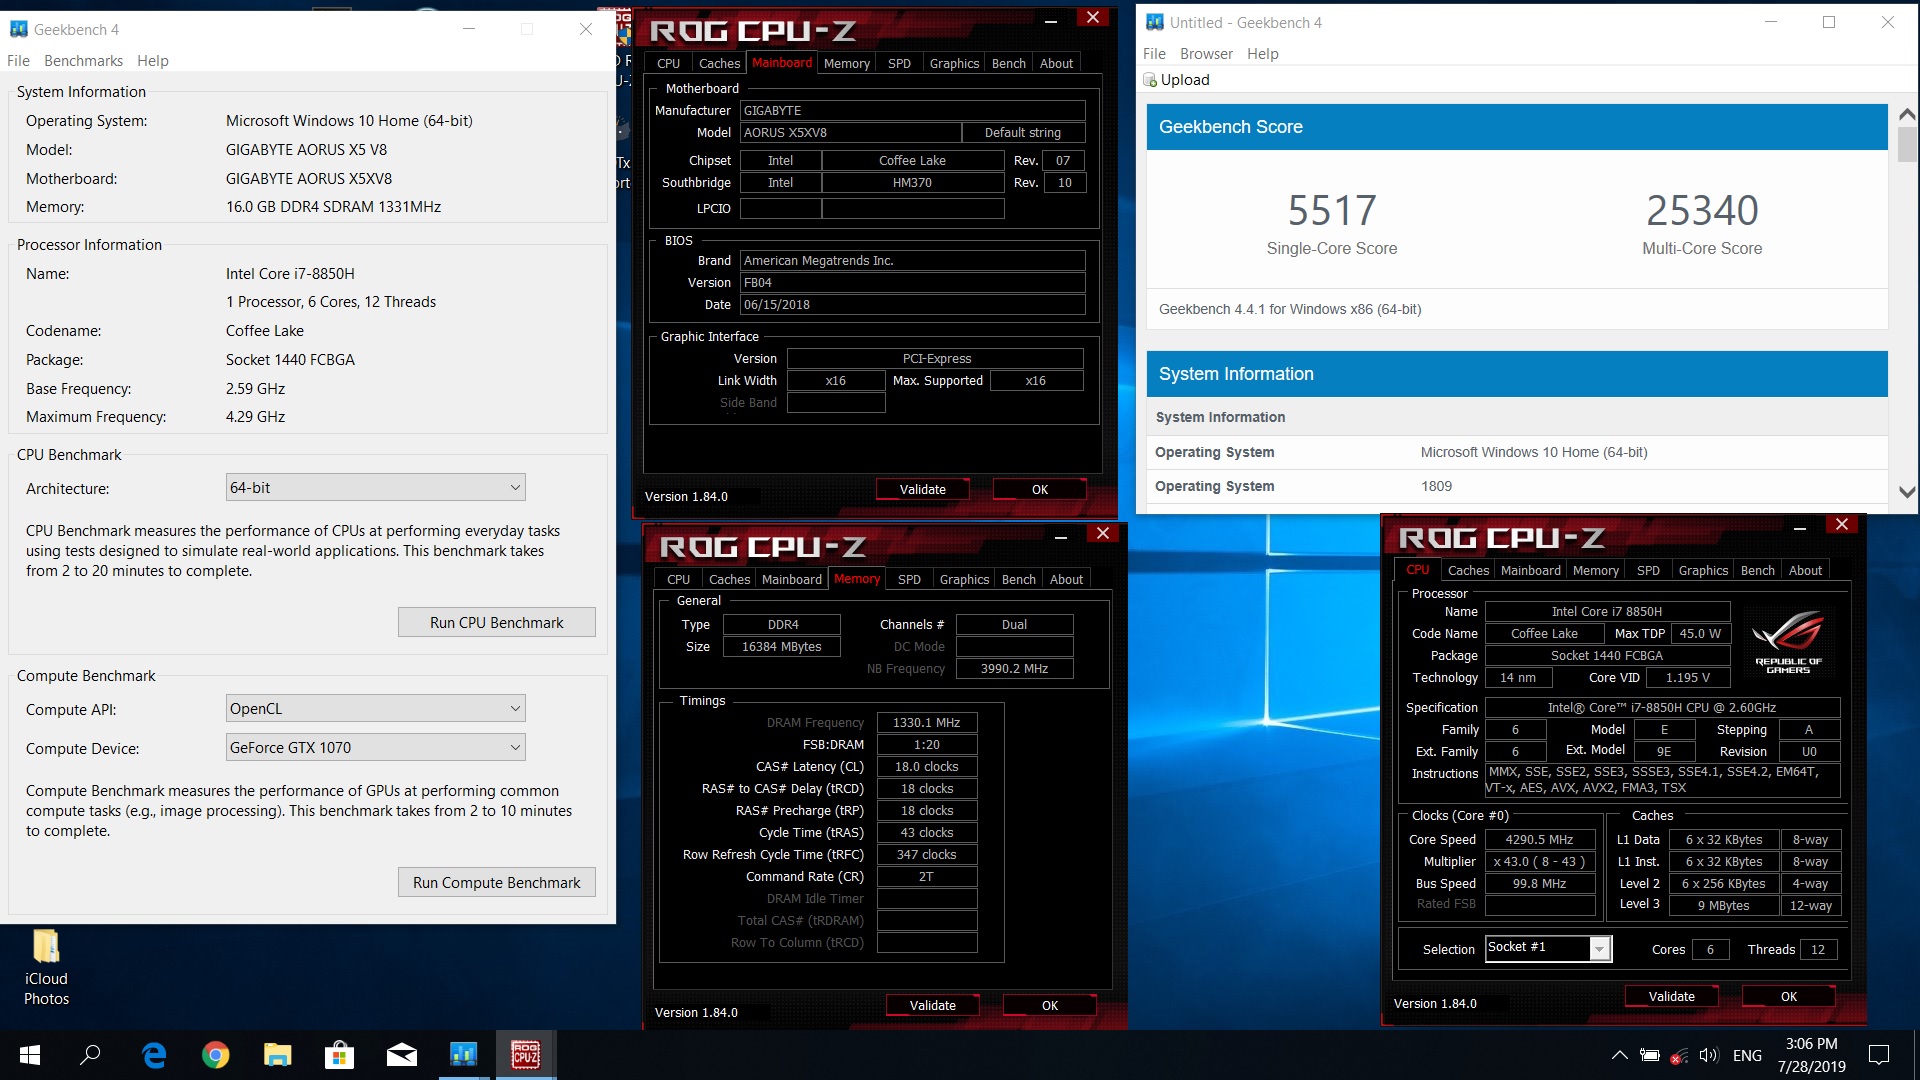The width and height of the screenshot is (1920, 1080).
Task: Click OK in Mainboard CPU-Z window
Action: click(x=1040, y=489)
